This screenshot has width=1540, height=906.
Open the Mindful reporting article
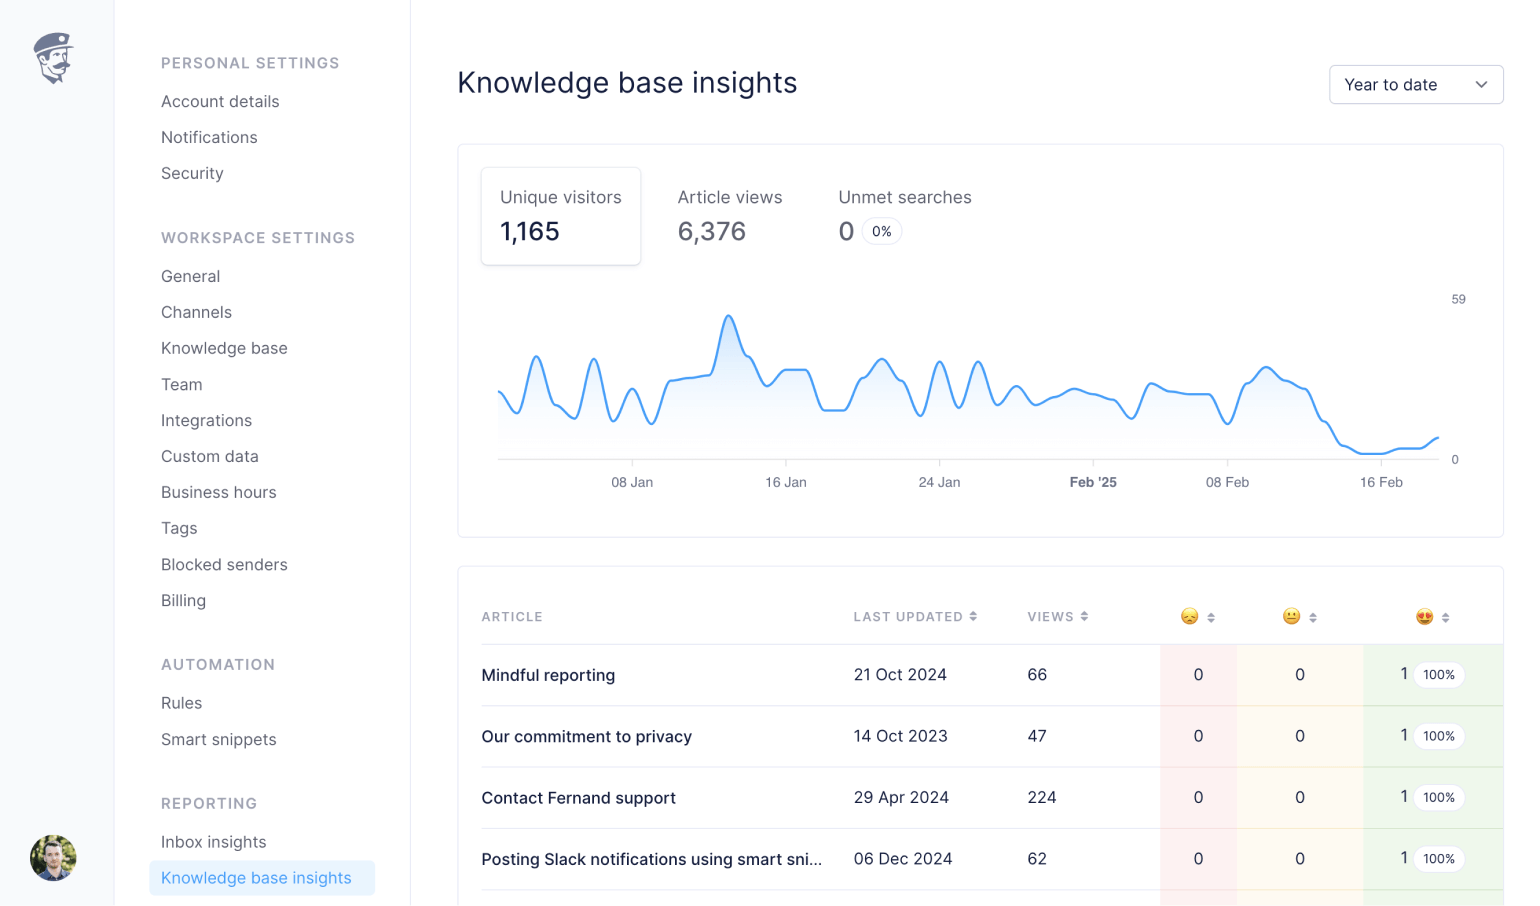[x=548, y=675]
